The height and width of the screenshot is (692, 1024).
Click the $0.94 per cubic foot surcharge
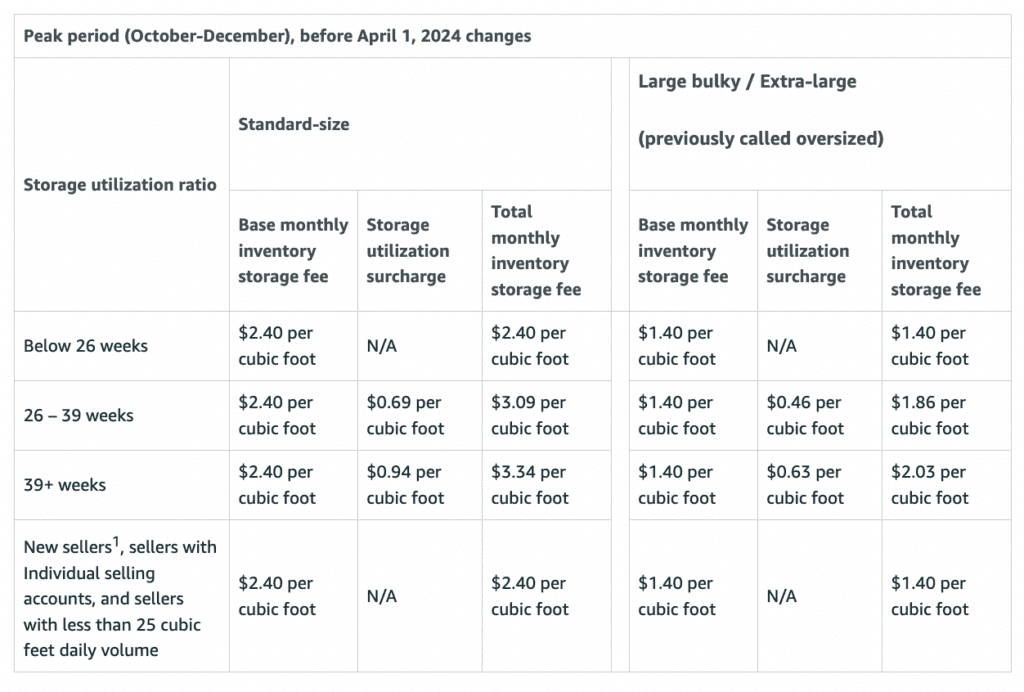[405, 485]
